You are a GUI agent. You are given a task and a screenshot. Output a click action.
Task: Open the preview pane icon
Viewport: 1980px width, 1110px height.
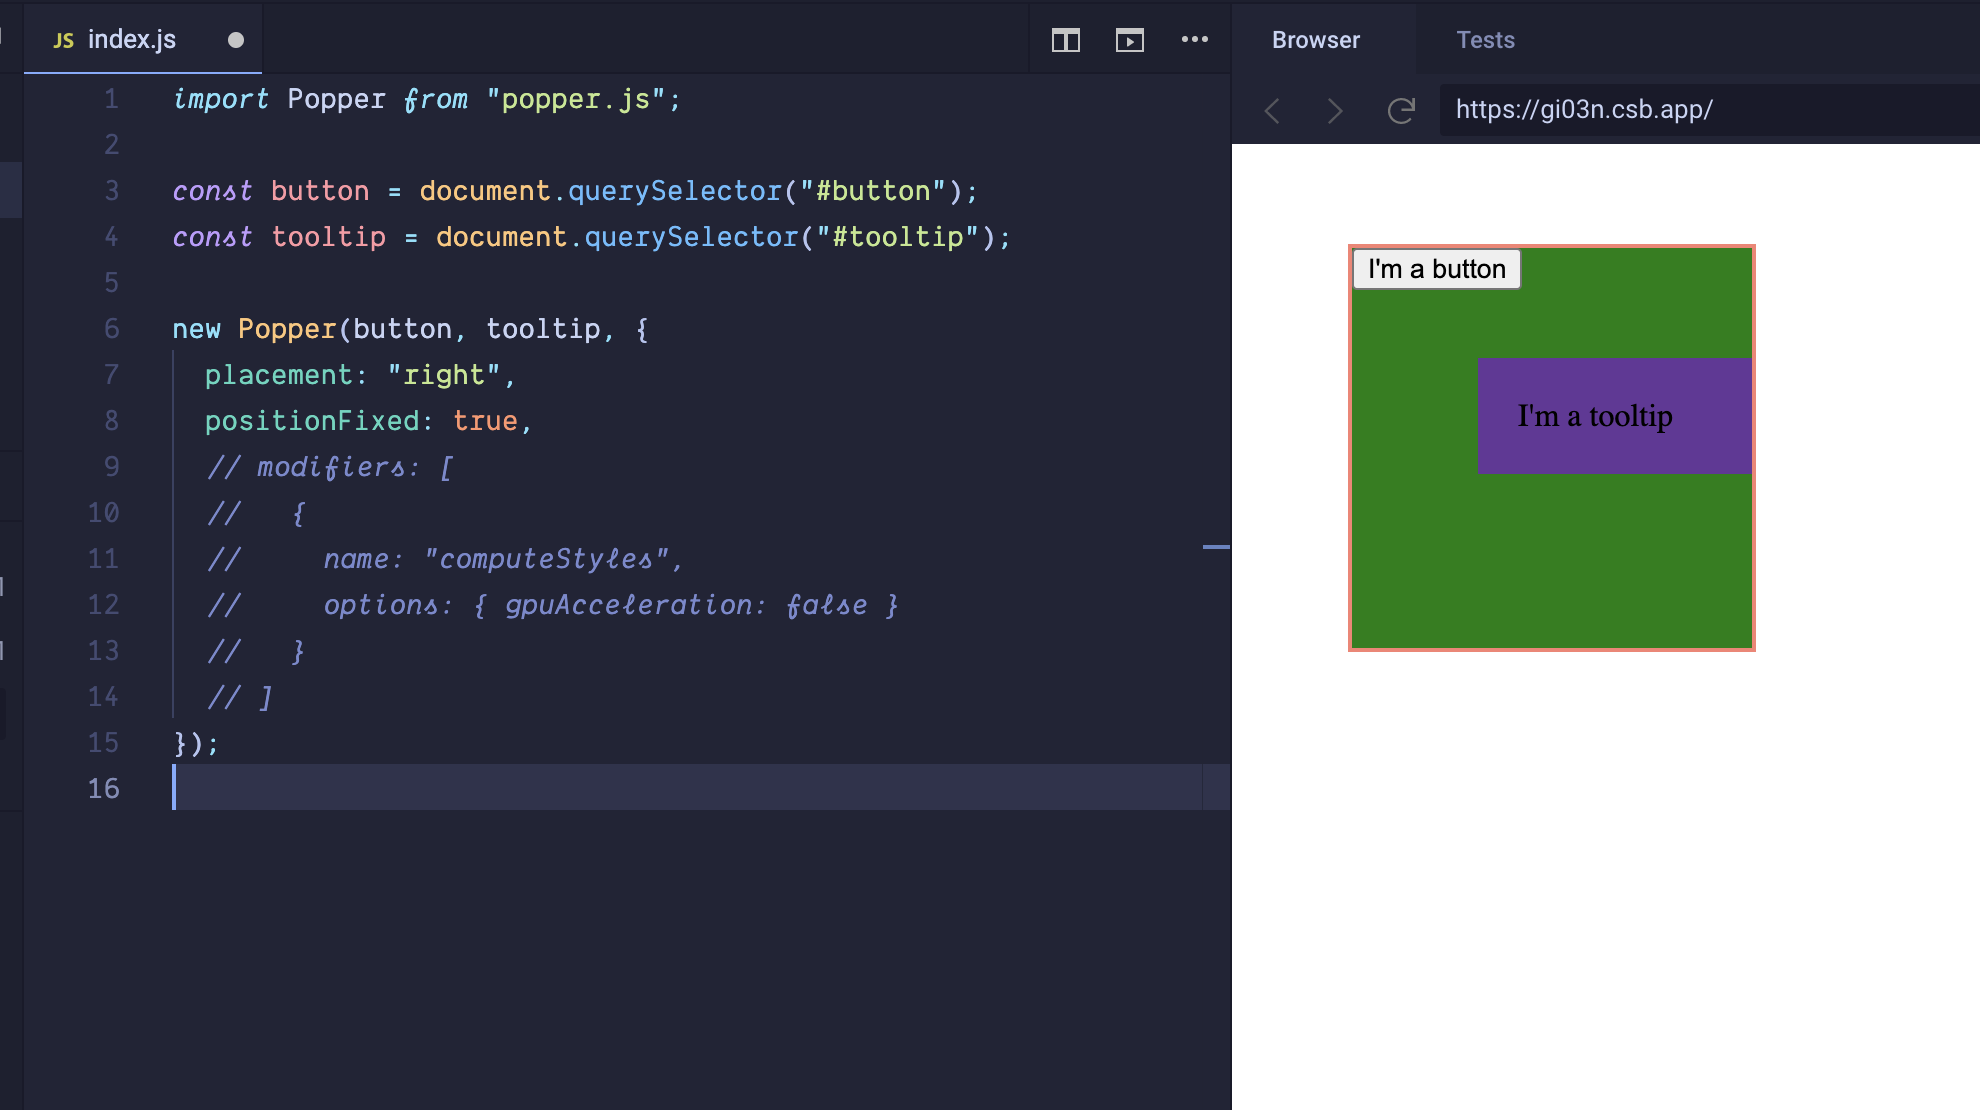pos(1129,40)
